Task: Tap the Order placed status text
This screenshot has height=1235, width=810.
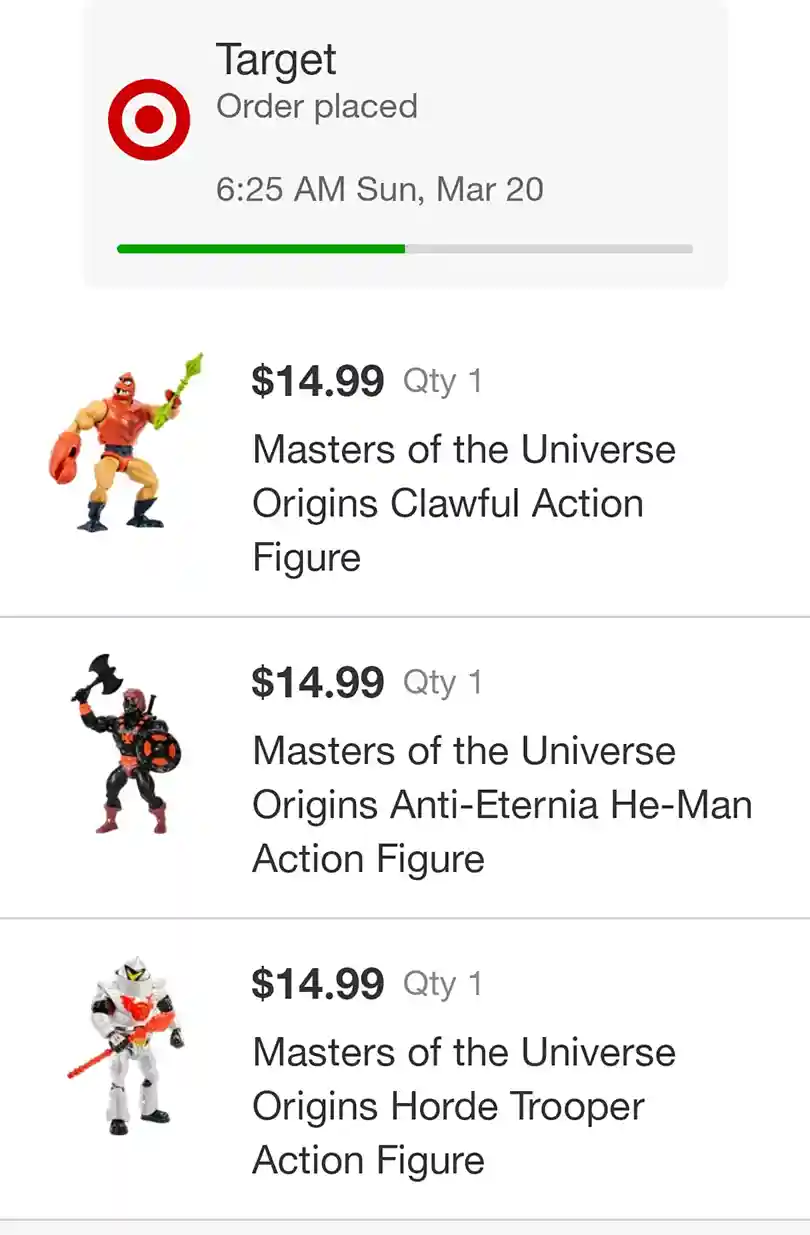Action: pyautogui.click(x=316, y=107)
